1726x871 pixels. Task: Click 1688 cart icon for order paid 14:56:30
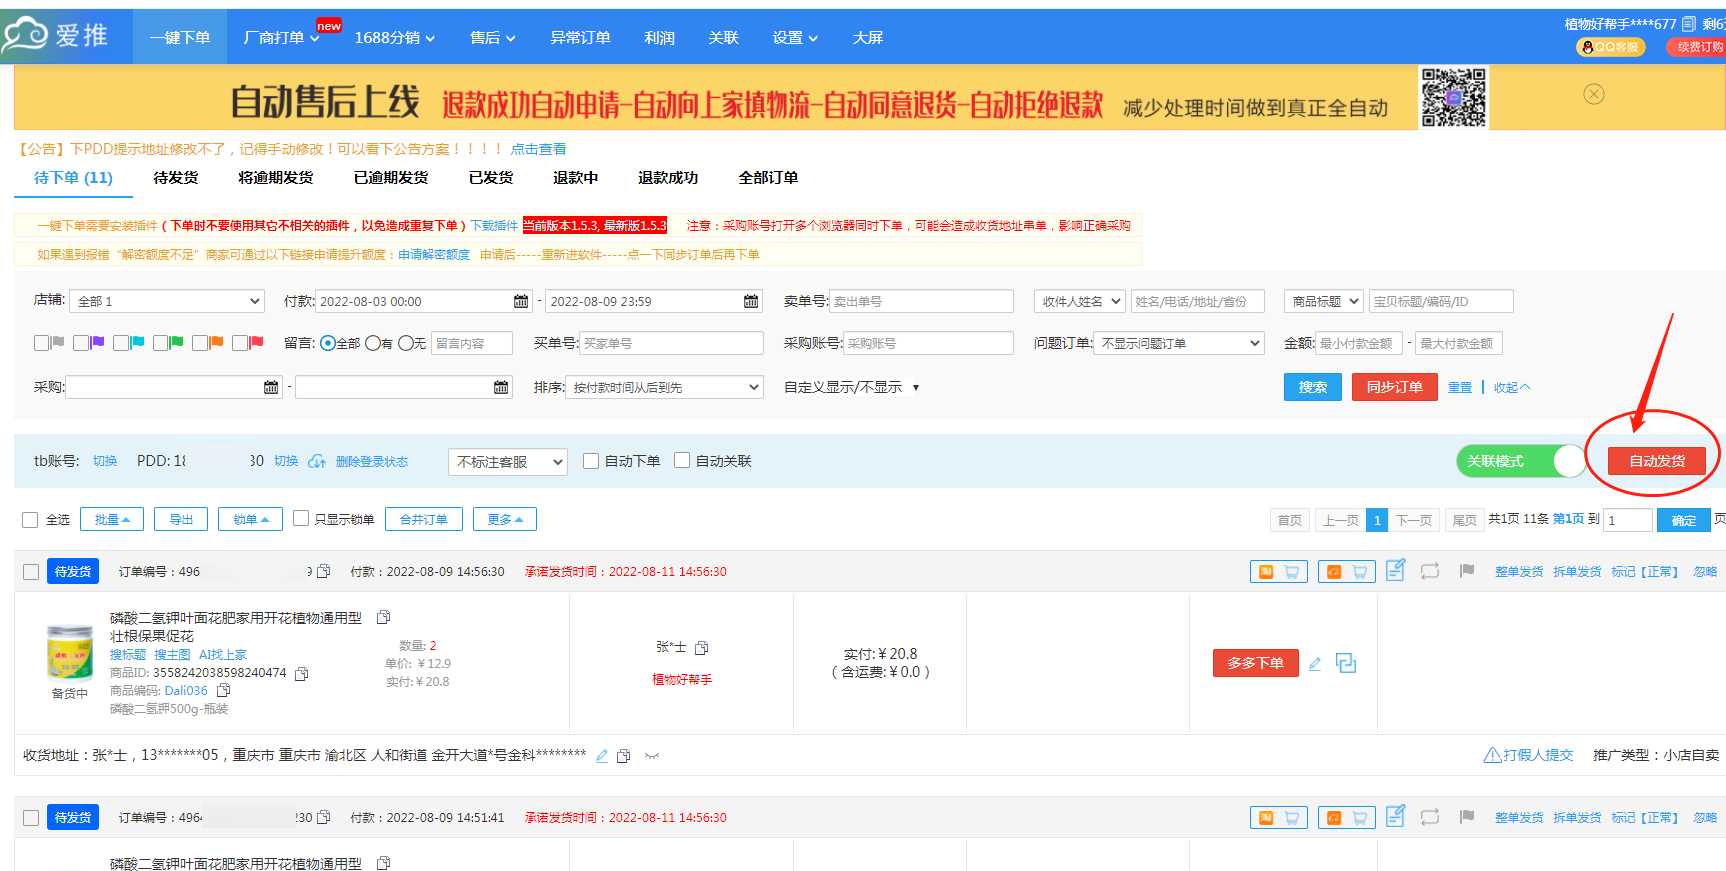1347,572
